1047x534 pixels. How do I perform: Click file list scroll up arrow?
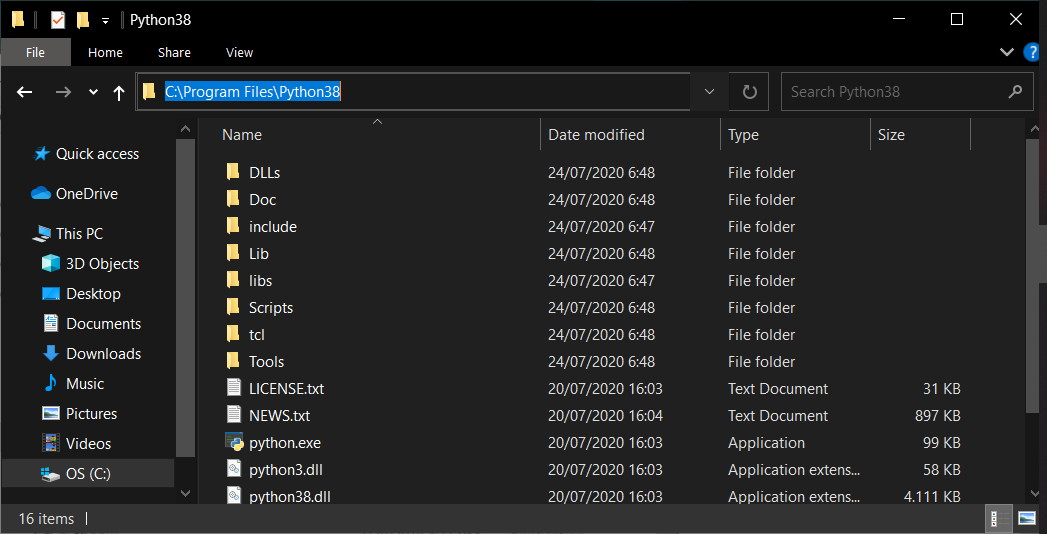(x=1034, y=129)
